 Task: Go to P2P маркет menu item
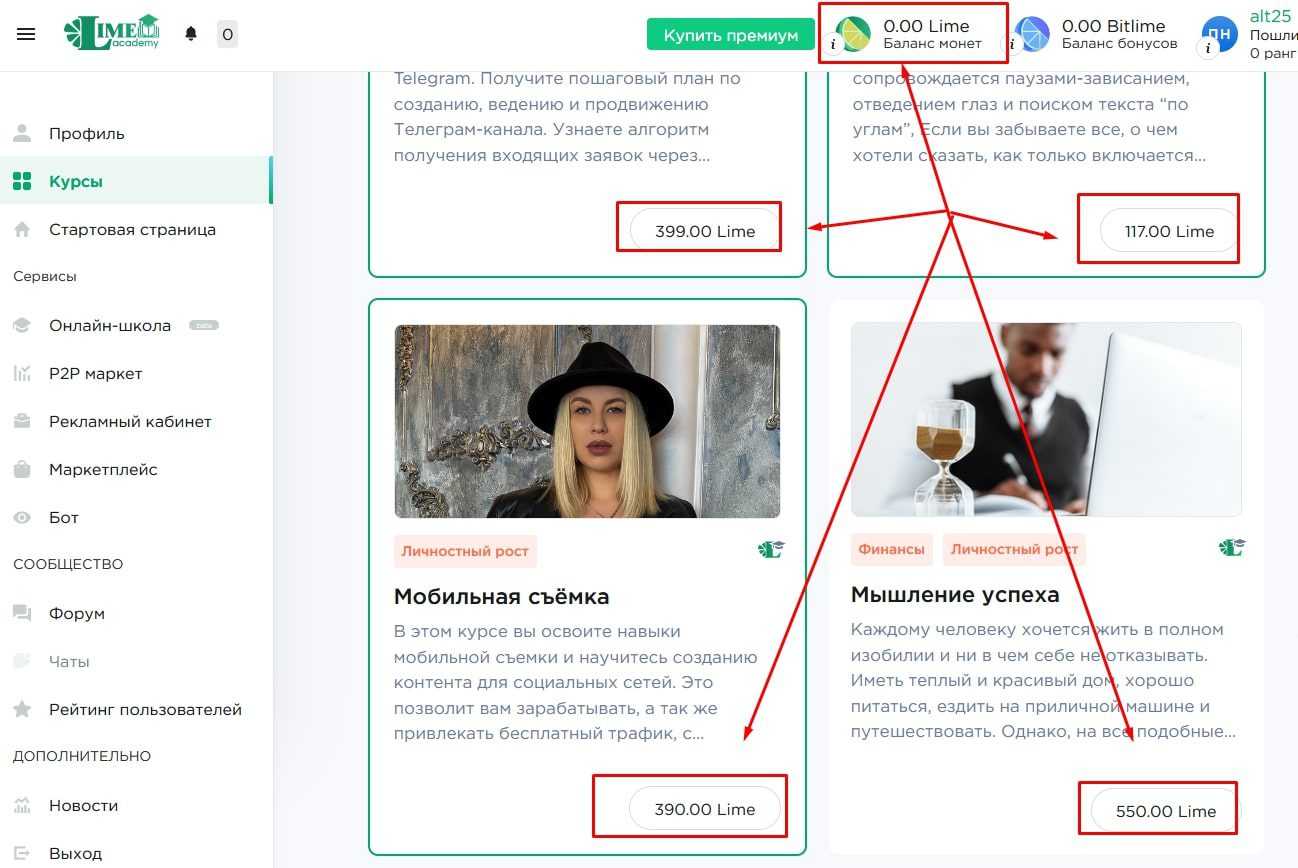[x=95, y=373]
